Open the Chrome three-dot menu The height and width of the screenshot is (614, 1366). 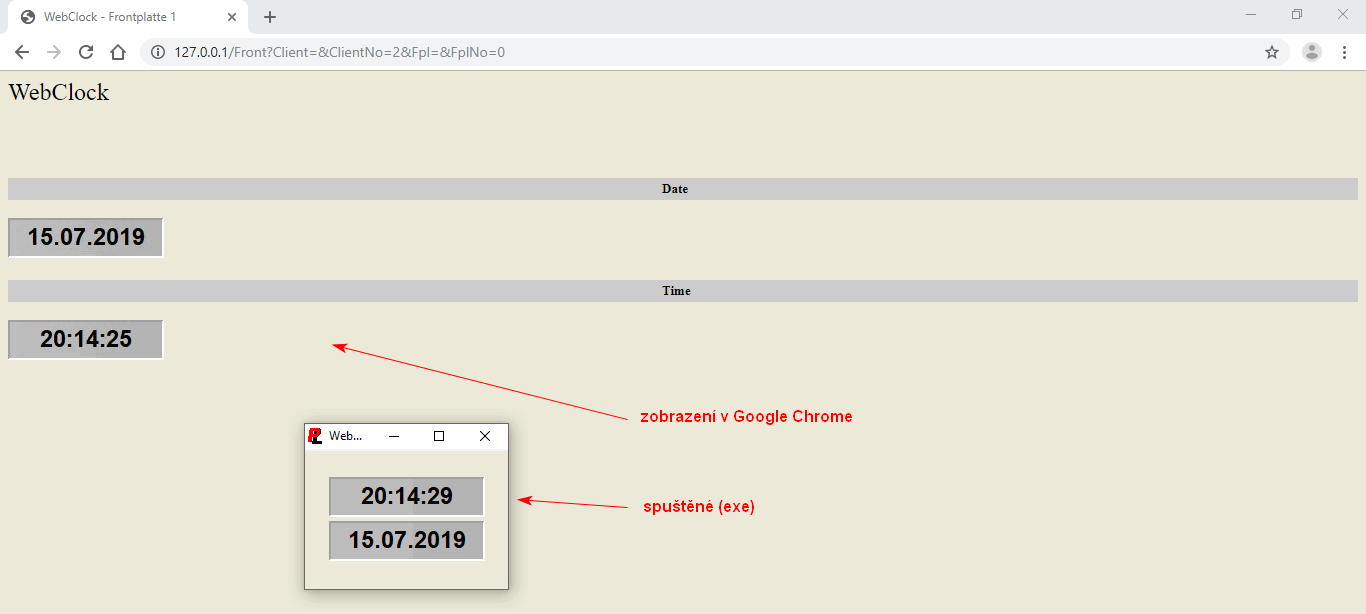[1344, 52]
